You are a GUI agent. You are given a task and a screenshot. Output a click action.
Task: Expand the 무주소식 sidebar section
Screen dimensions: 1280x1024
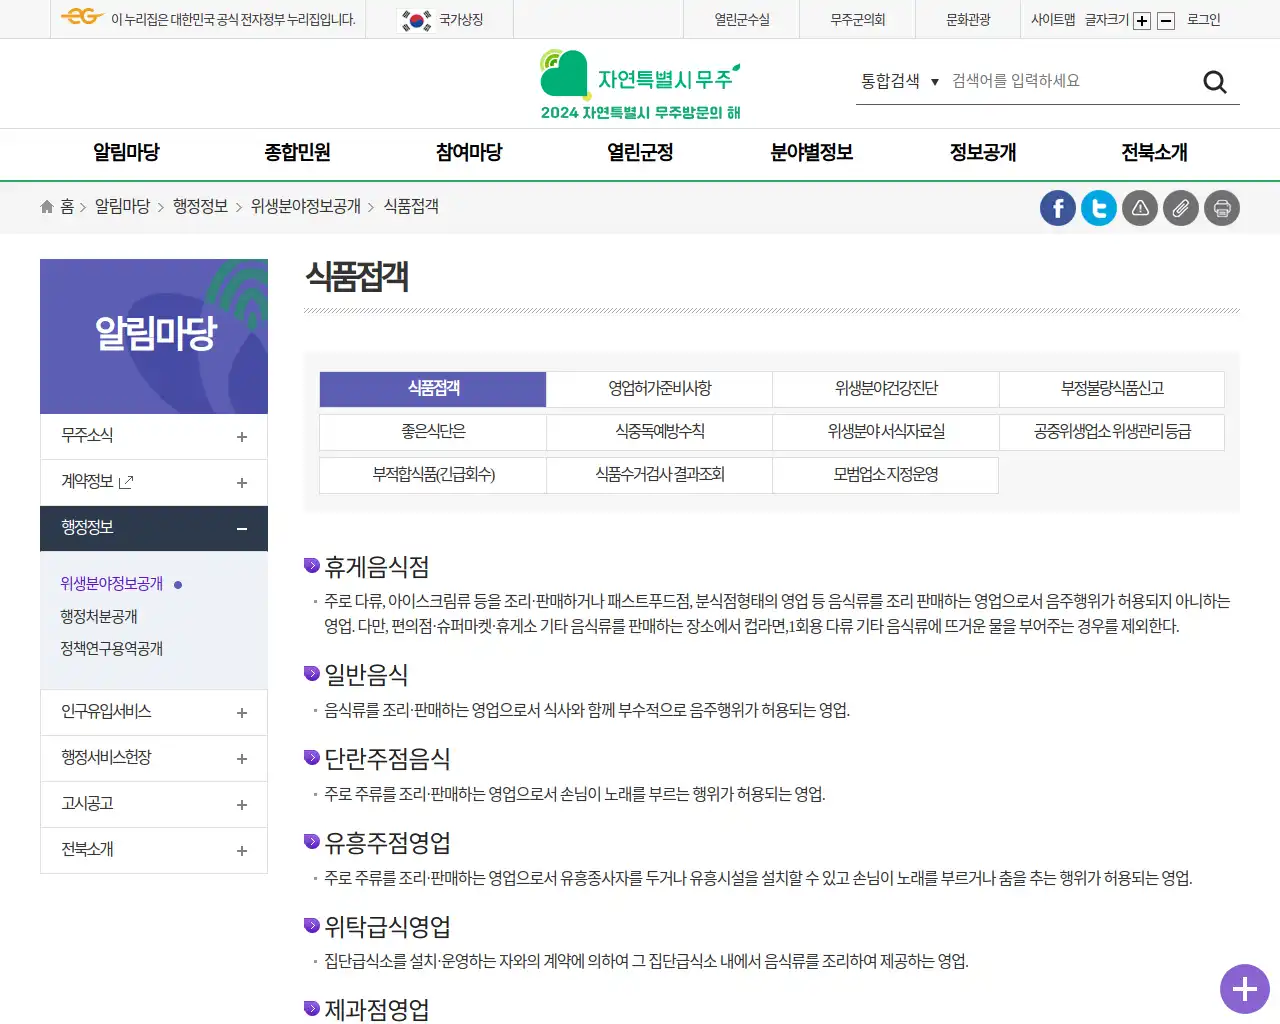pyautogui.click(x=241, y=436)
